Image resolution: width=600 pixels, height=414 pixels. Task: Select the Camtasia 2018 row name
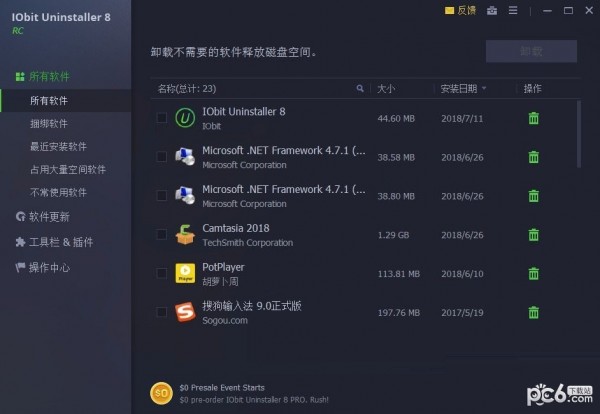click(x=236, y=228)
